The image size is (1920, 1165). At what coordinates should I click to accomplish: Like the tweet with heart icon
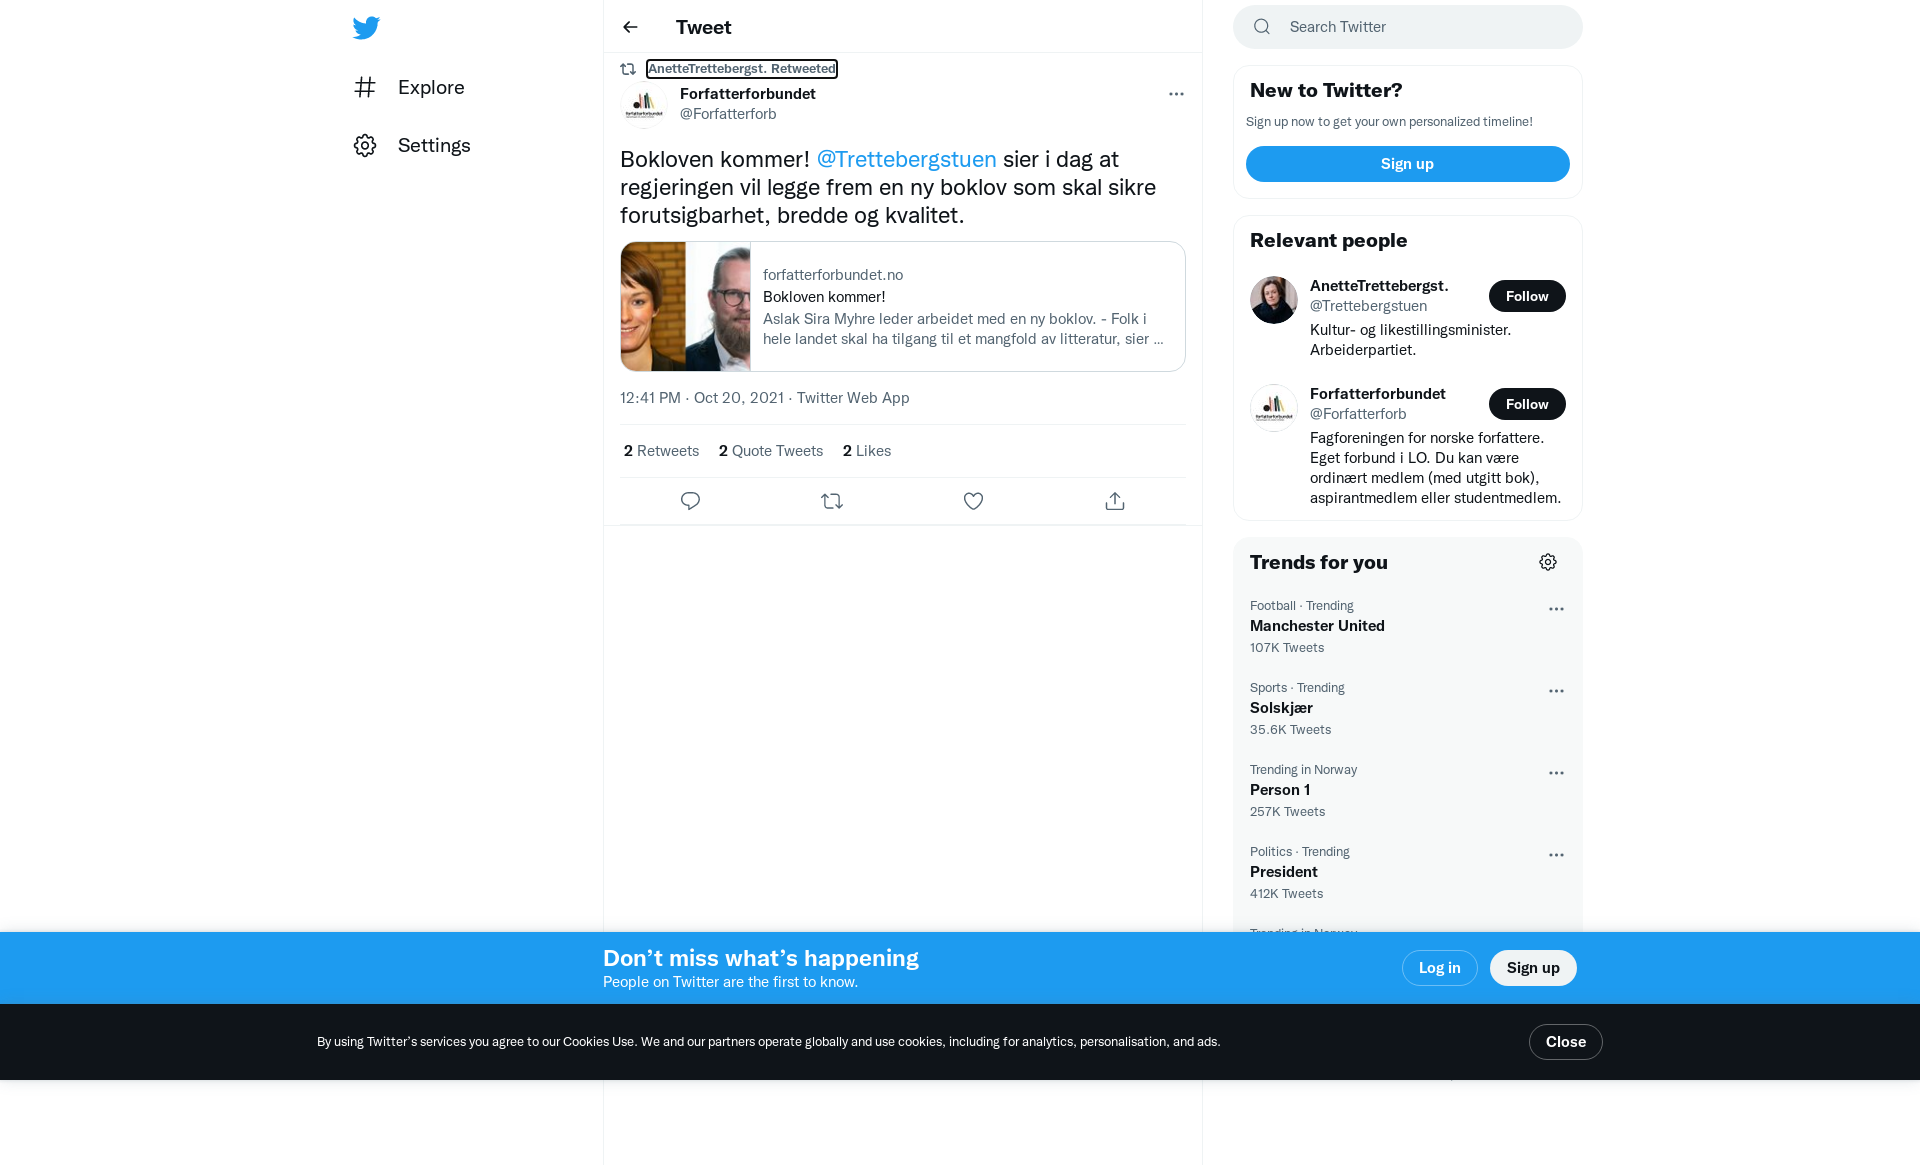(x=973, y=501)
